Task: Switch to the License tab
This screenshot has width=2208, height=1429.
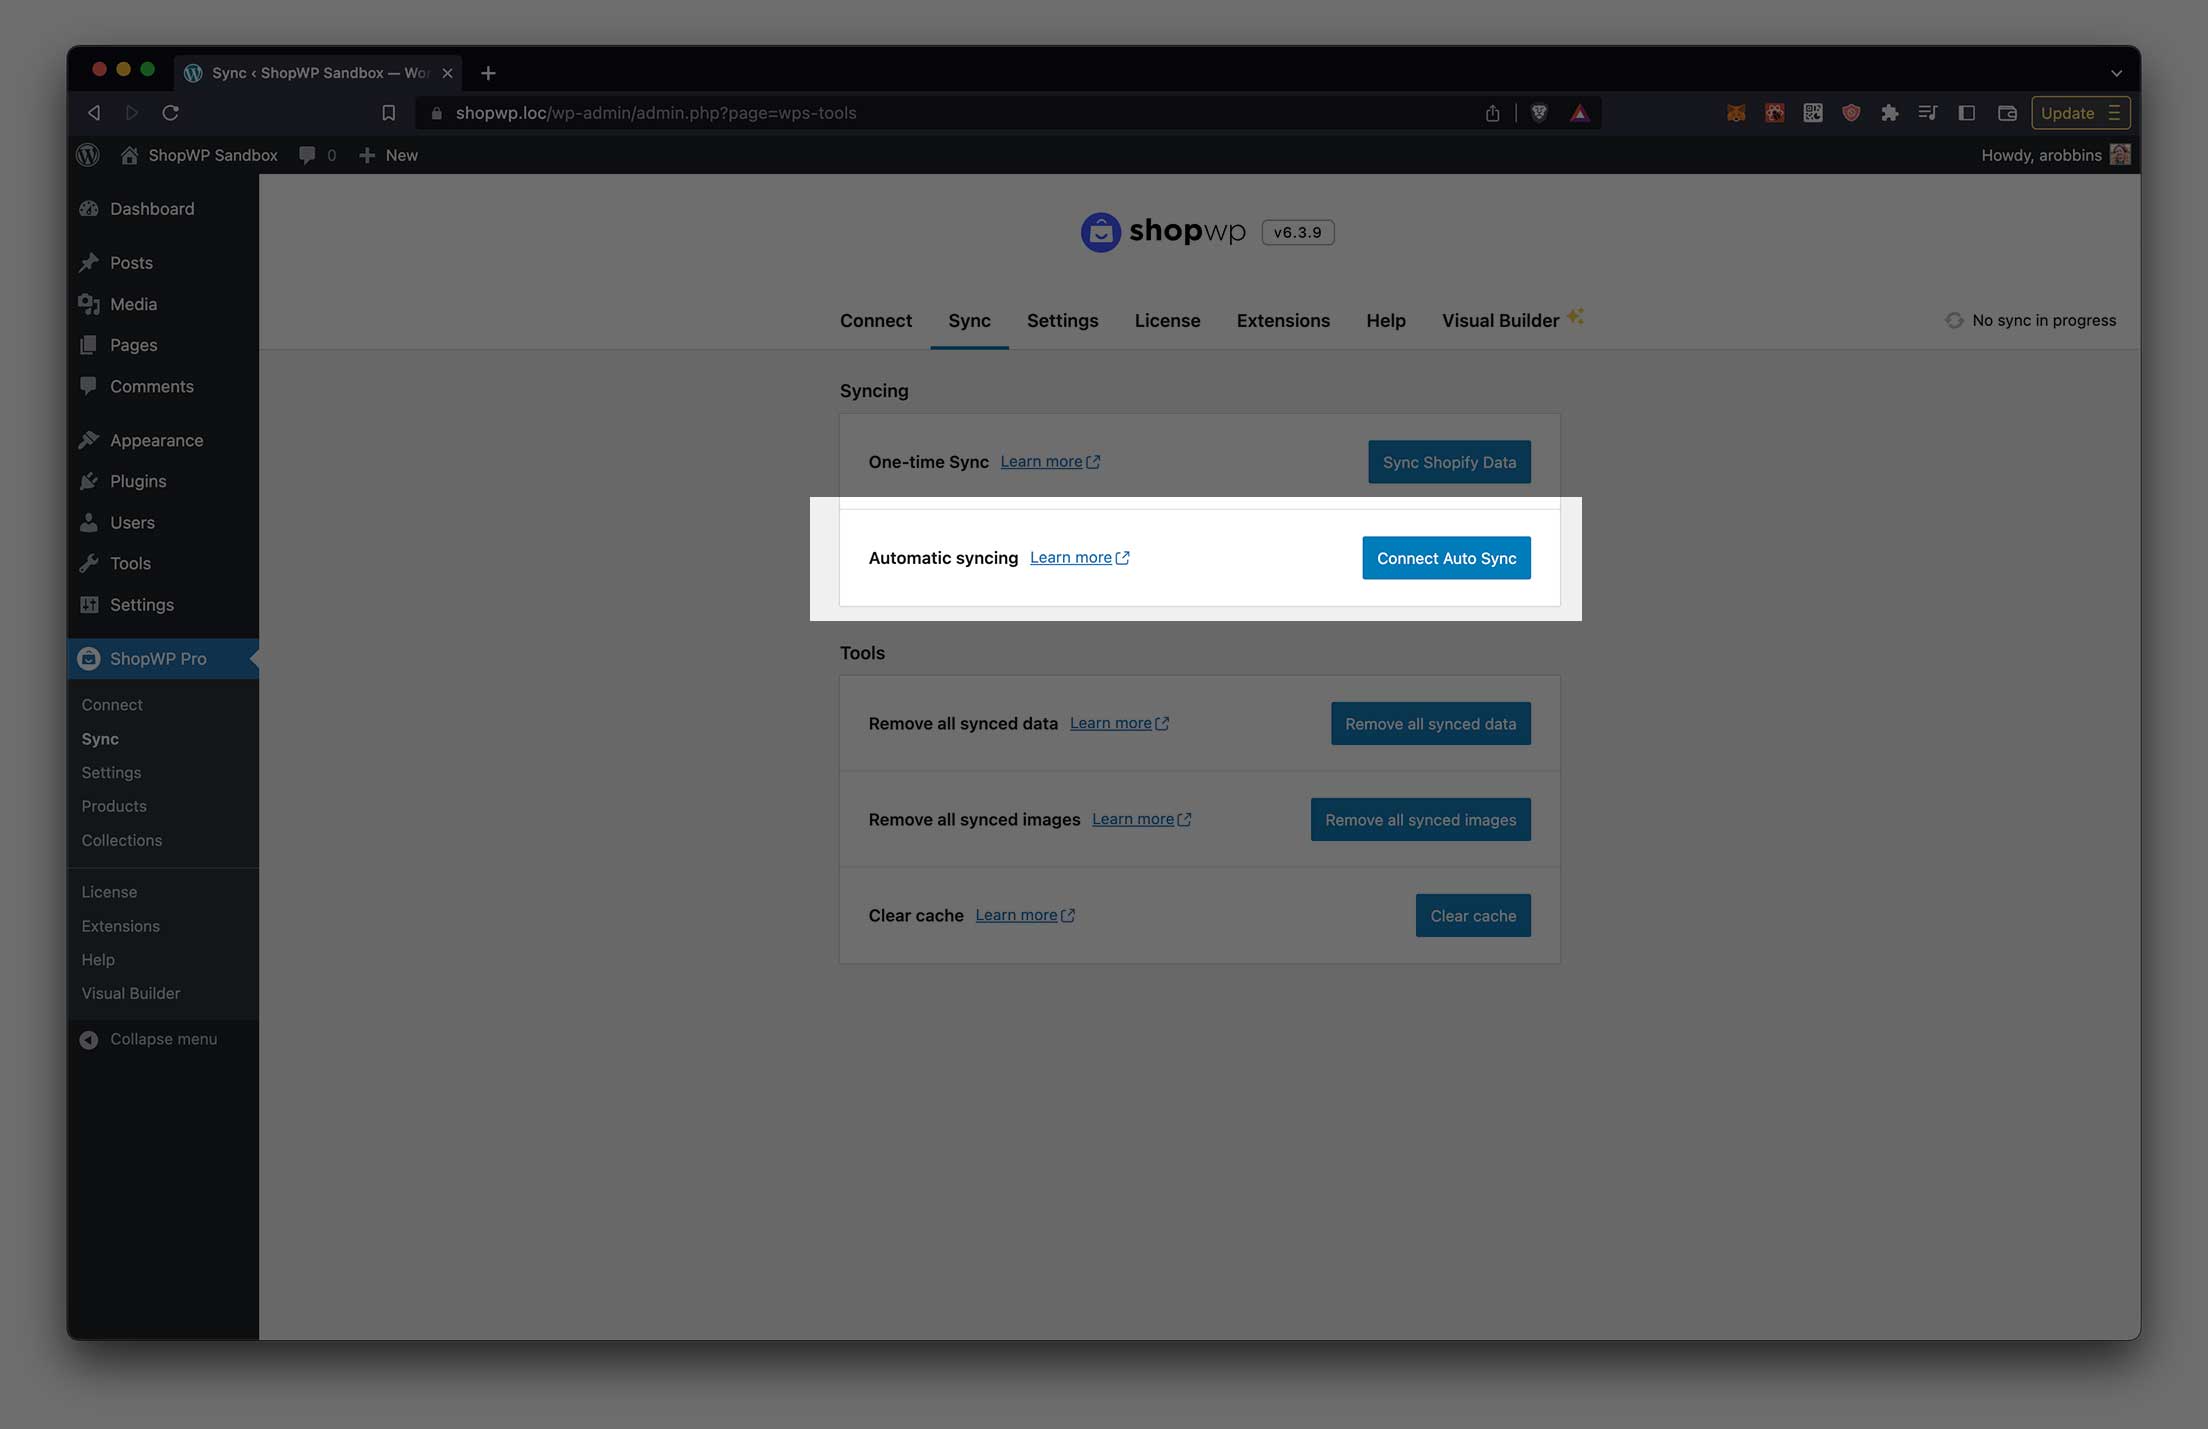Action: tap(1167, 321)
